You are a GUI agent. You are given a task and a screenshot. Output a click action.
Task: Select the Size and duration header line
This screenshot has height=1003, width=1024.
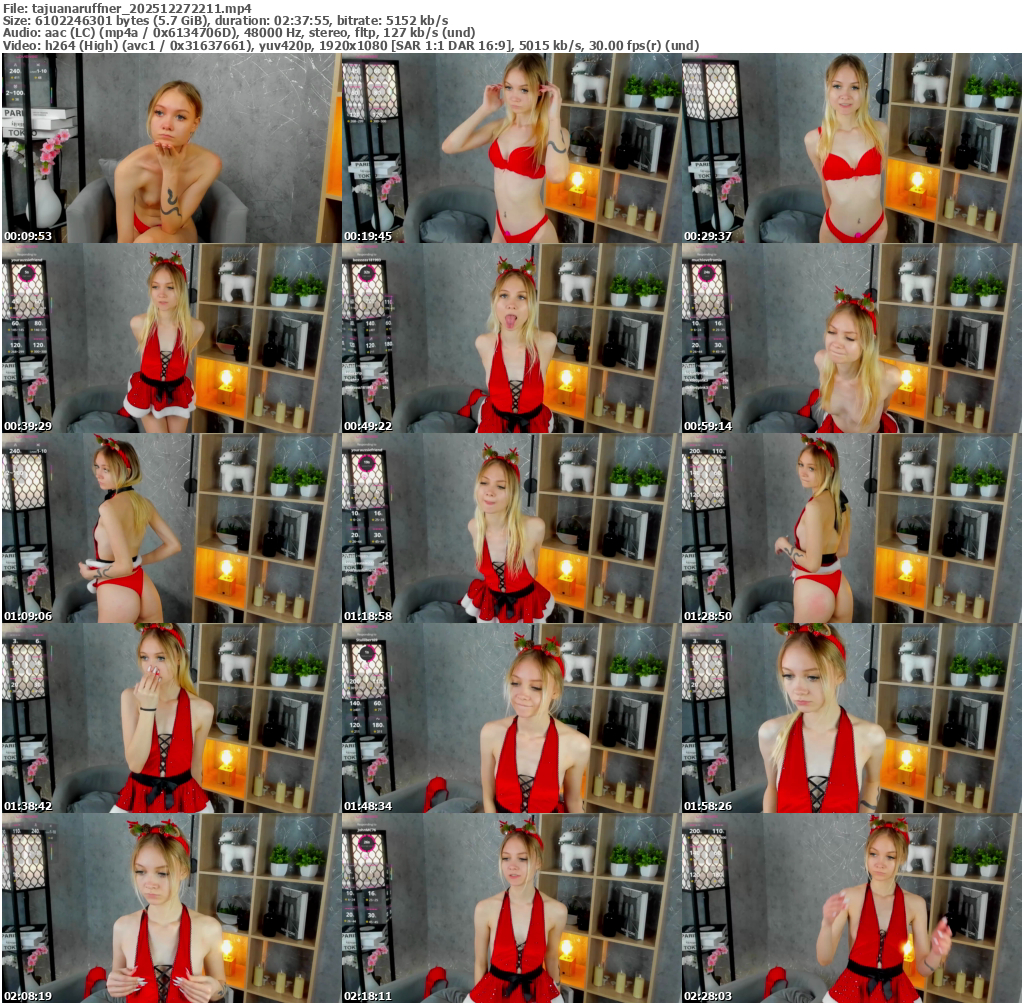pyautogui.click(x=225, y=20)
